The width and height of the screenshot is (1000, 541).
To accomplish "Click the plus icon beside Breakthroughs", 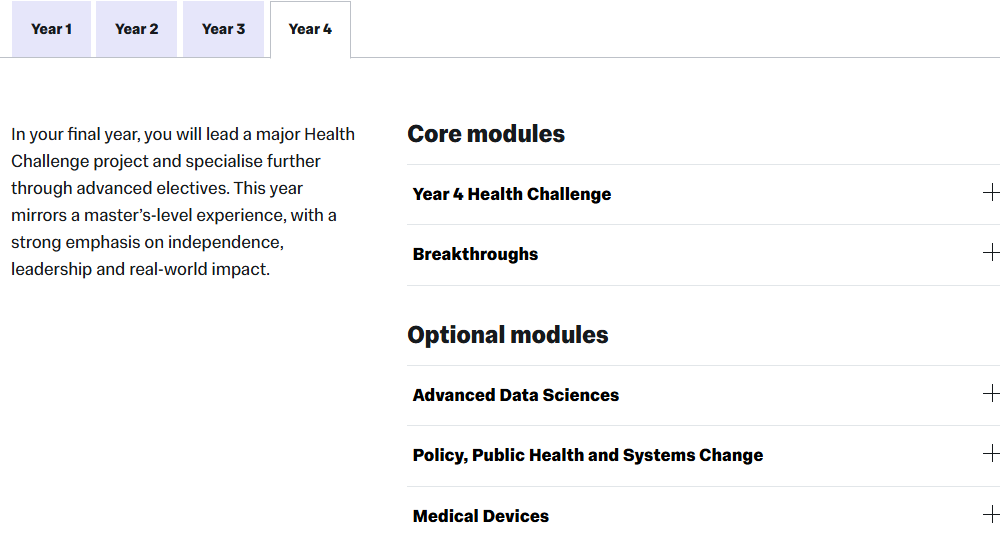I will [991, 253].
